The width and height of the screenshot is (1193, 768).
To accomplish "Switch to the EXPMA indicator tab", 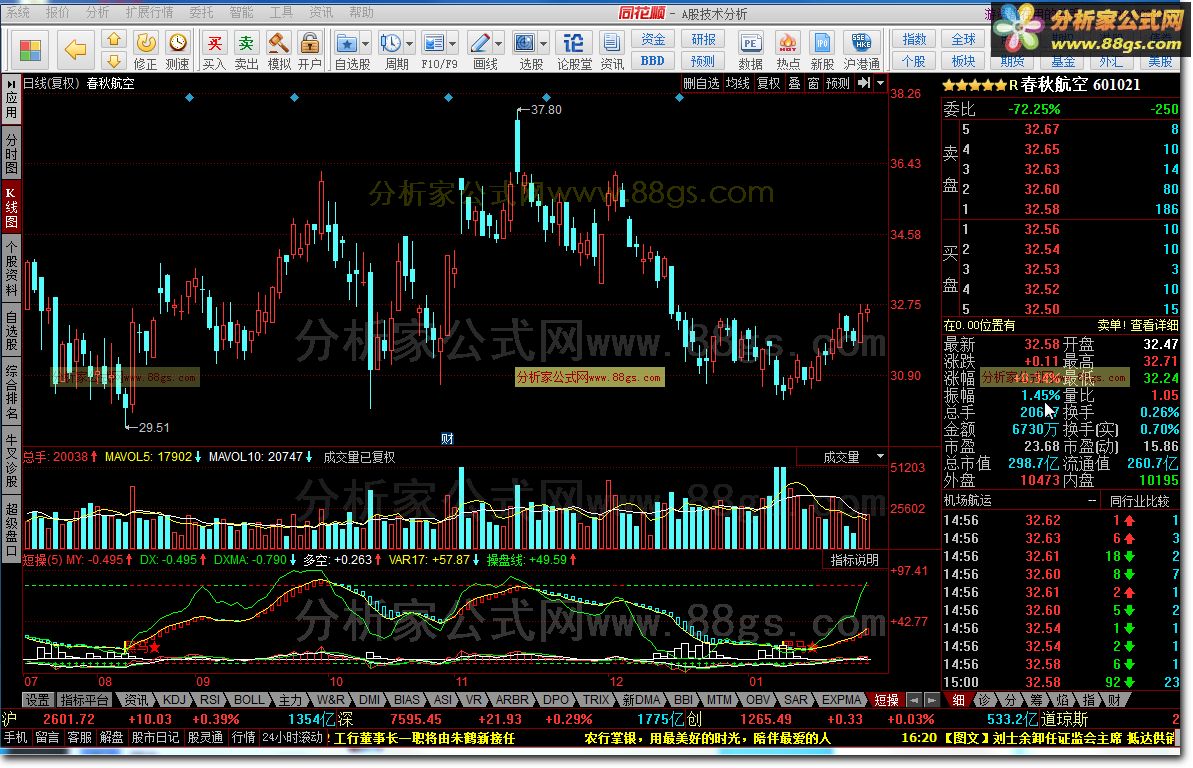I will (x=841, y=699).
